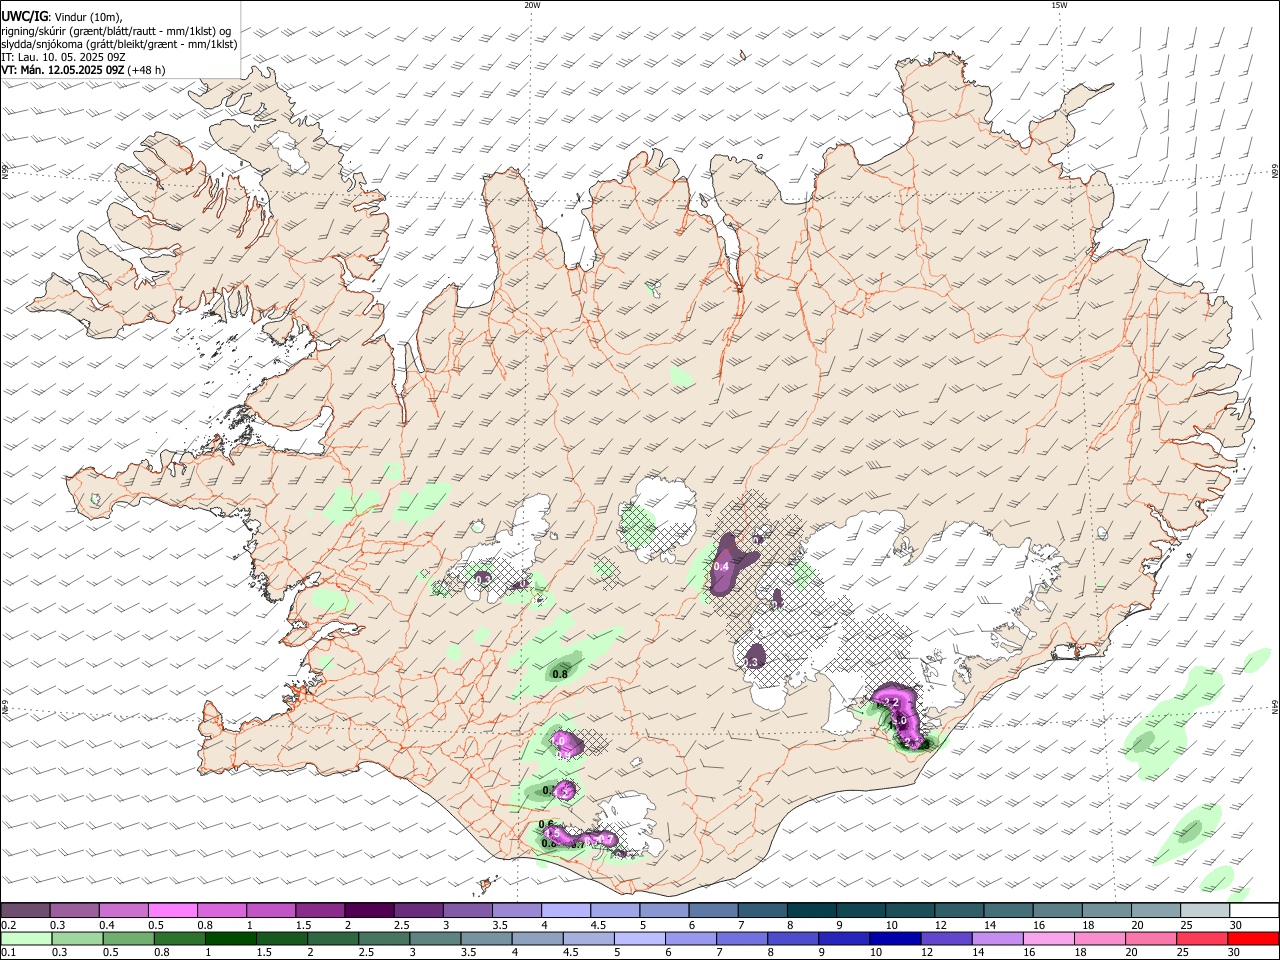Click the 'rigning/skúrir' legend description line
Viewport: 1280px width, 960px height.
[x=116, y=30]
